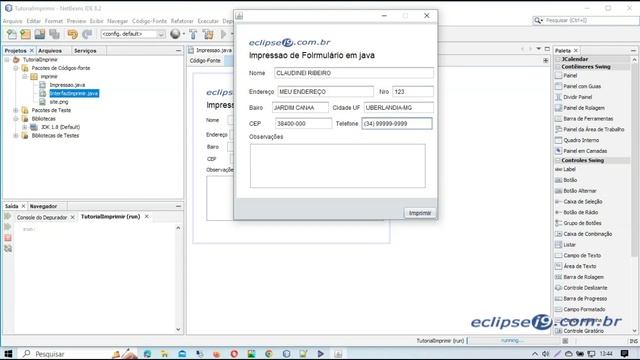Close the Paleta panel tab
This screenshot has height=360, width=640.
click(x=576, y=51)
